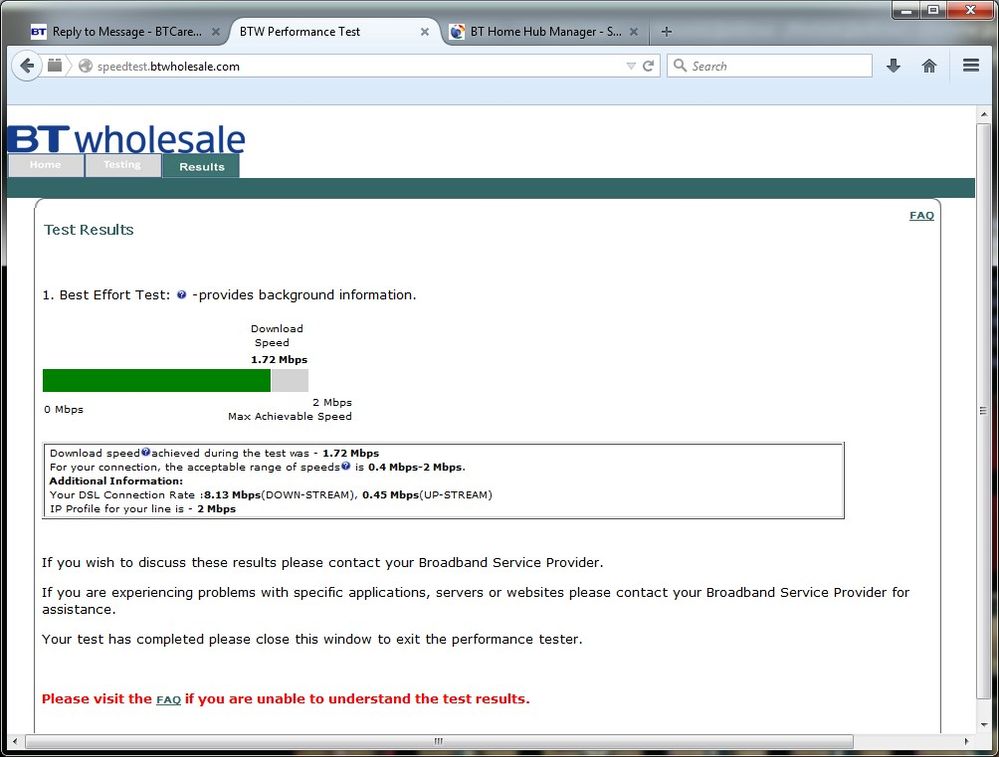Open the URL history dropdown arrow
The width and height of the screenshot is (999, 757).
tap(631, 66)
